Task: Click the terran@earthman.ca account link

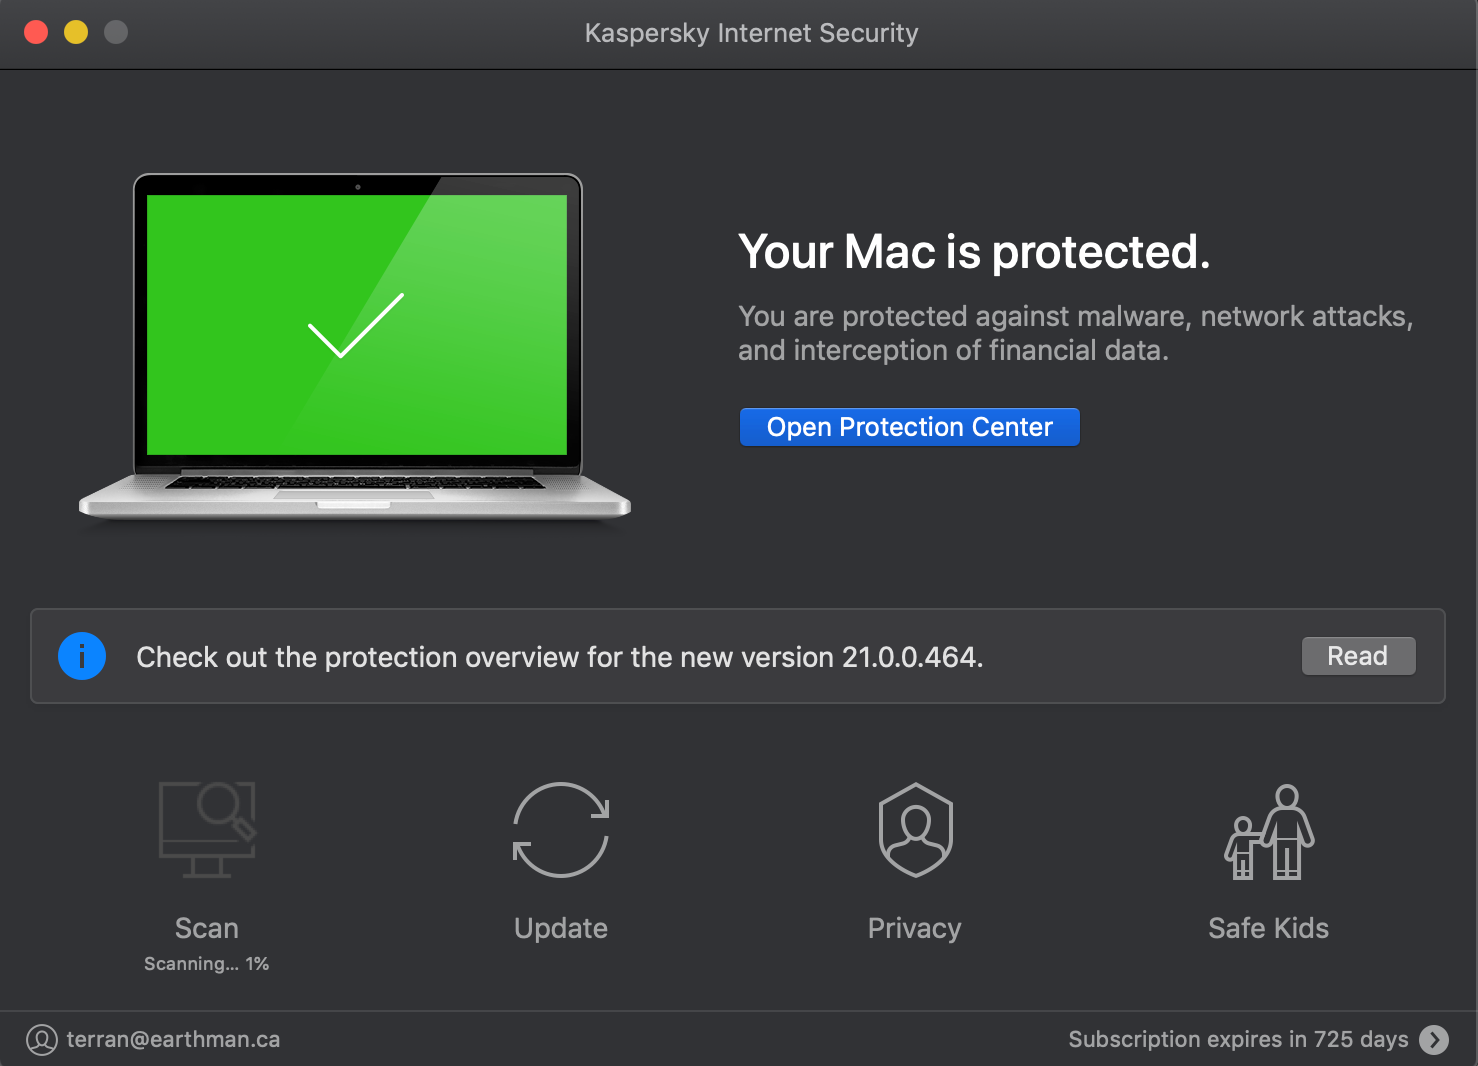Action: pos(173,1040)
